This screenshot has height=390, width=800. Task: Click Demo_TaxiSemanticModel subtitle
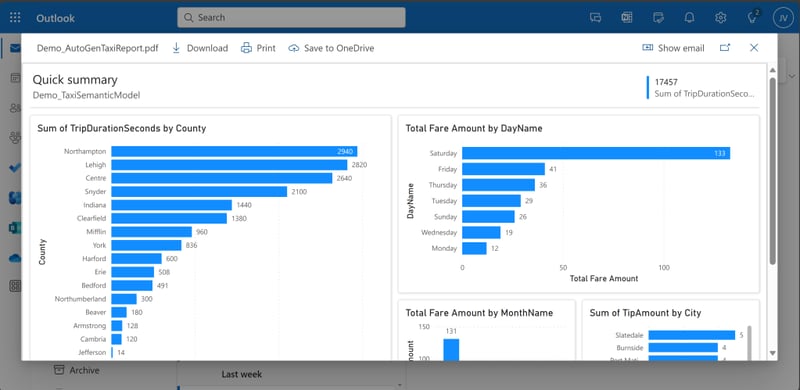(x=86, y=95)
